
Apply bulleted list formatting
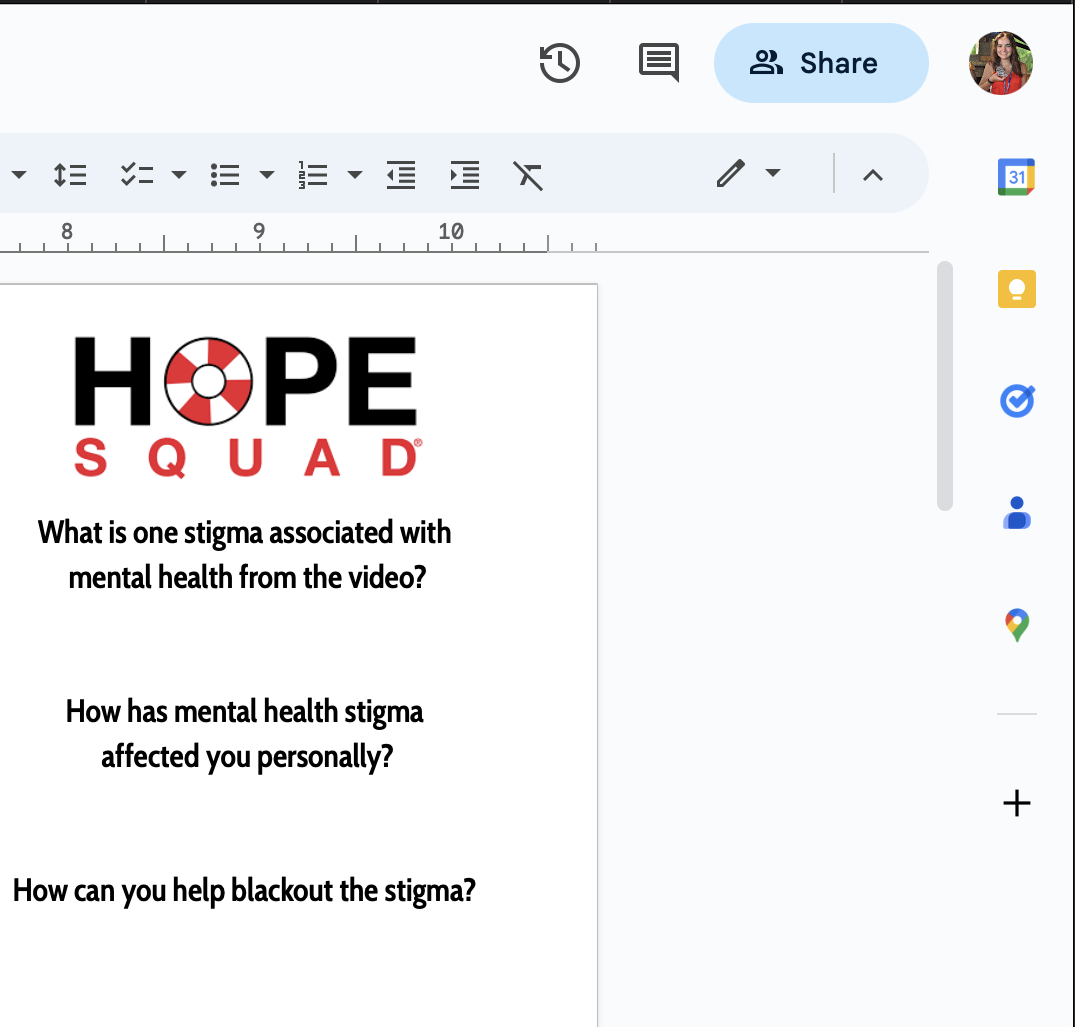pos(225,175)
